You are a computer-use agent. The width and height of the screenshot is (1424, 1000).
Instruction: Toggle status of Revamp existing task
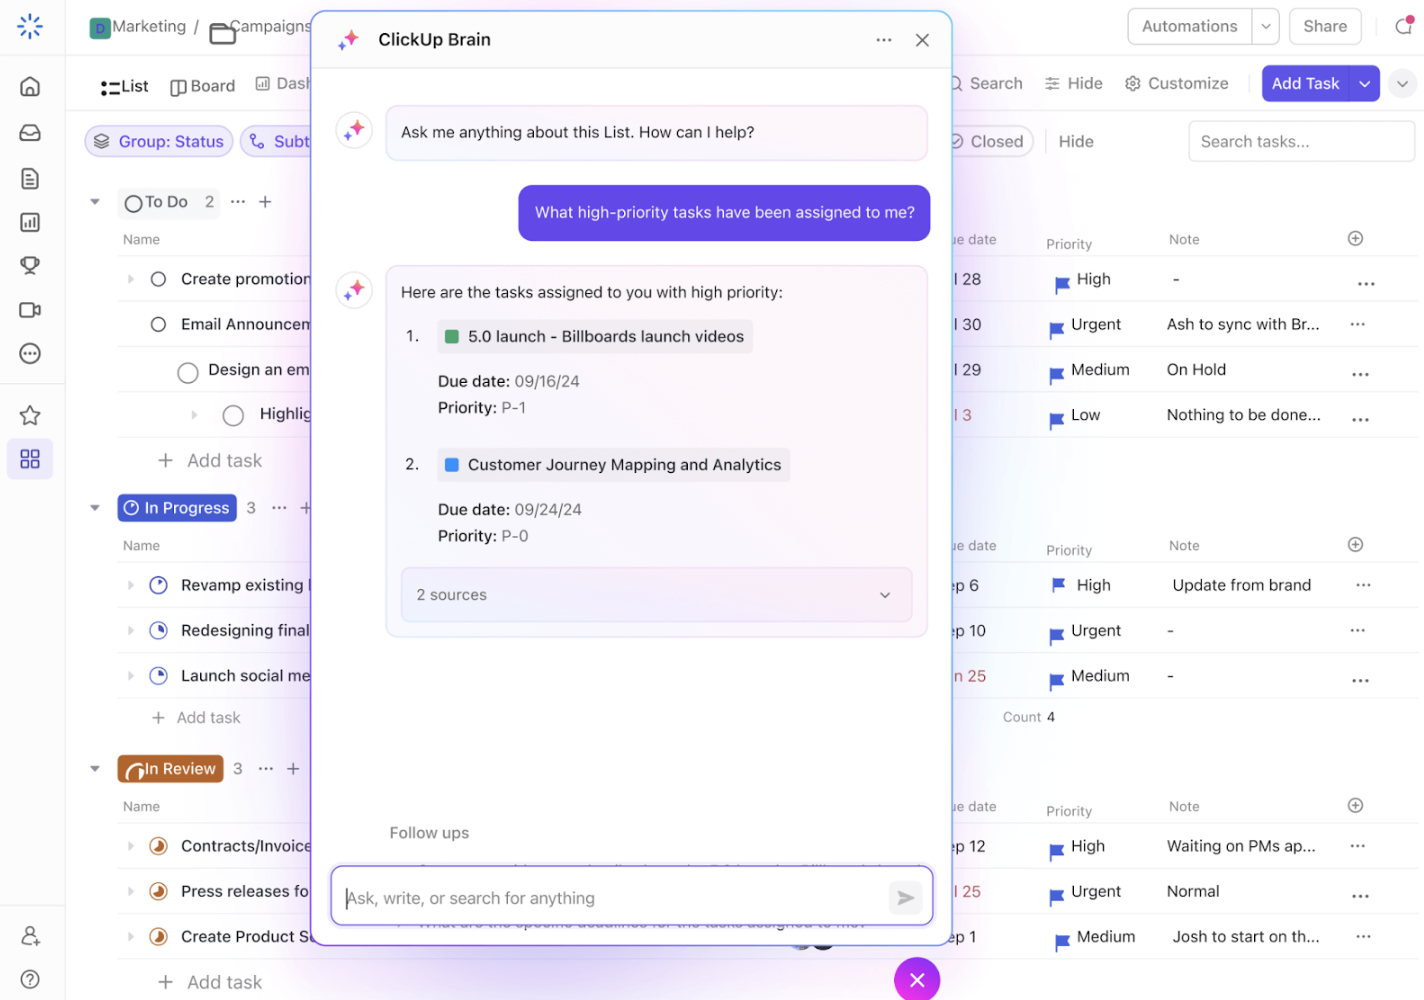pos(158,585)
